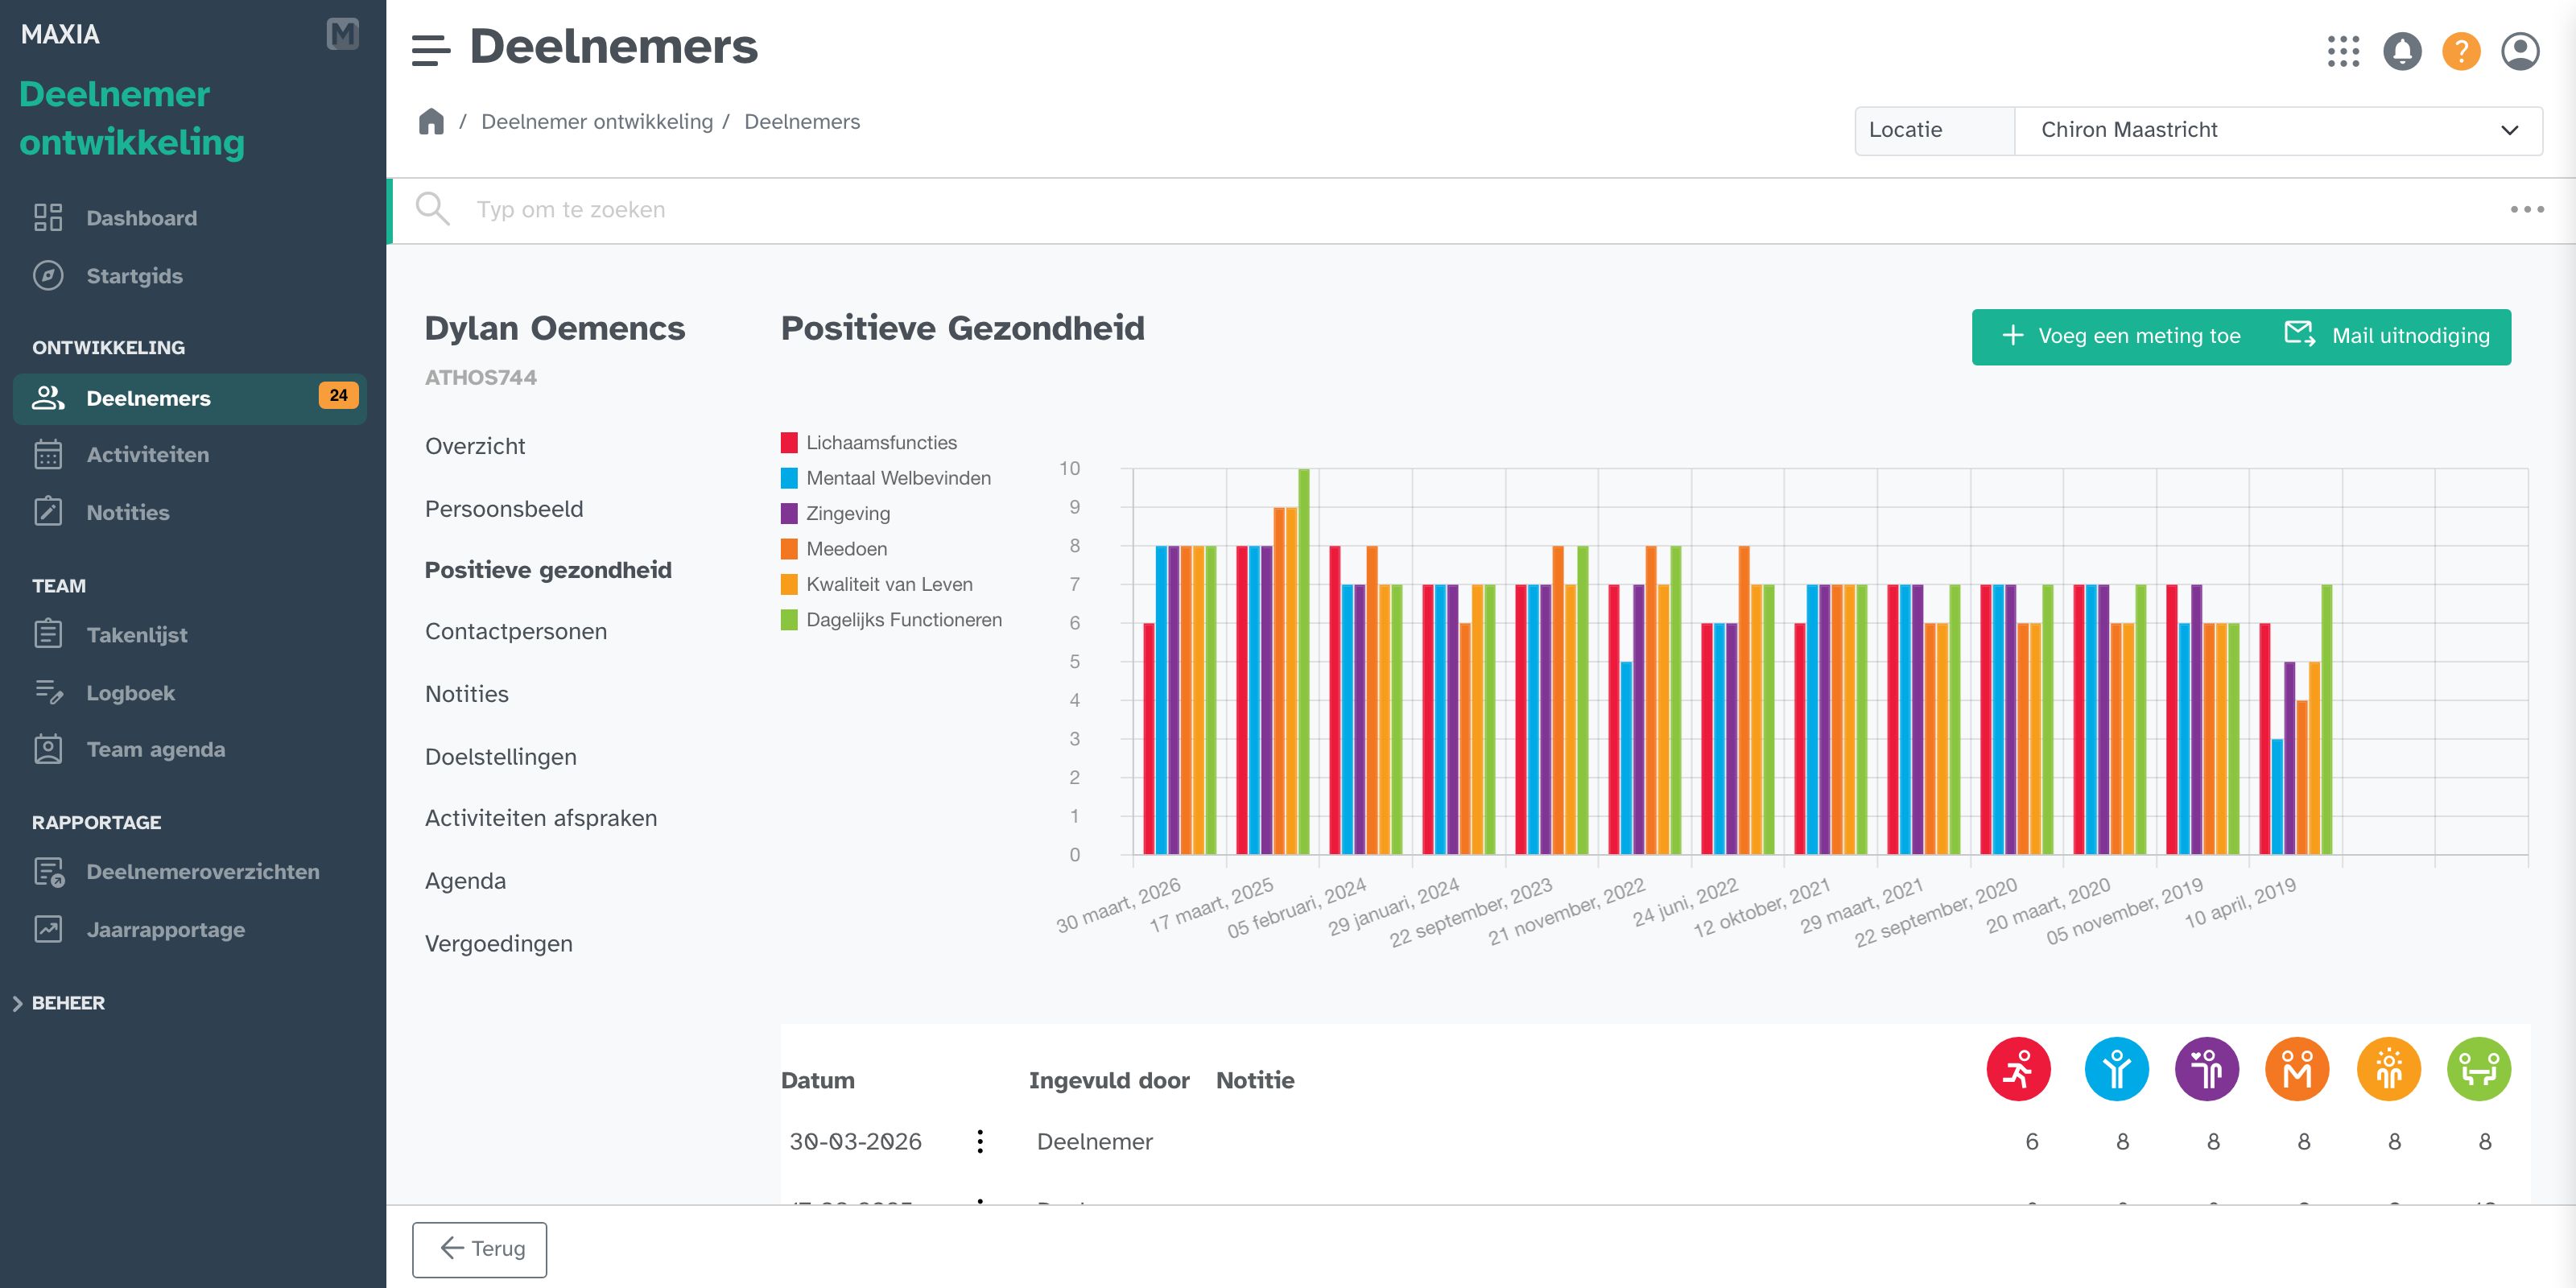Click the purple Zingeving icon

2207,1069
